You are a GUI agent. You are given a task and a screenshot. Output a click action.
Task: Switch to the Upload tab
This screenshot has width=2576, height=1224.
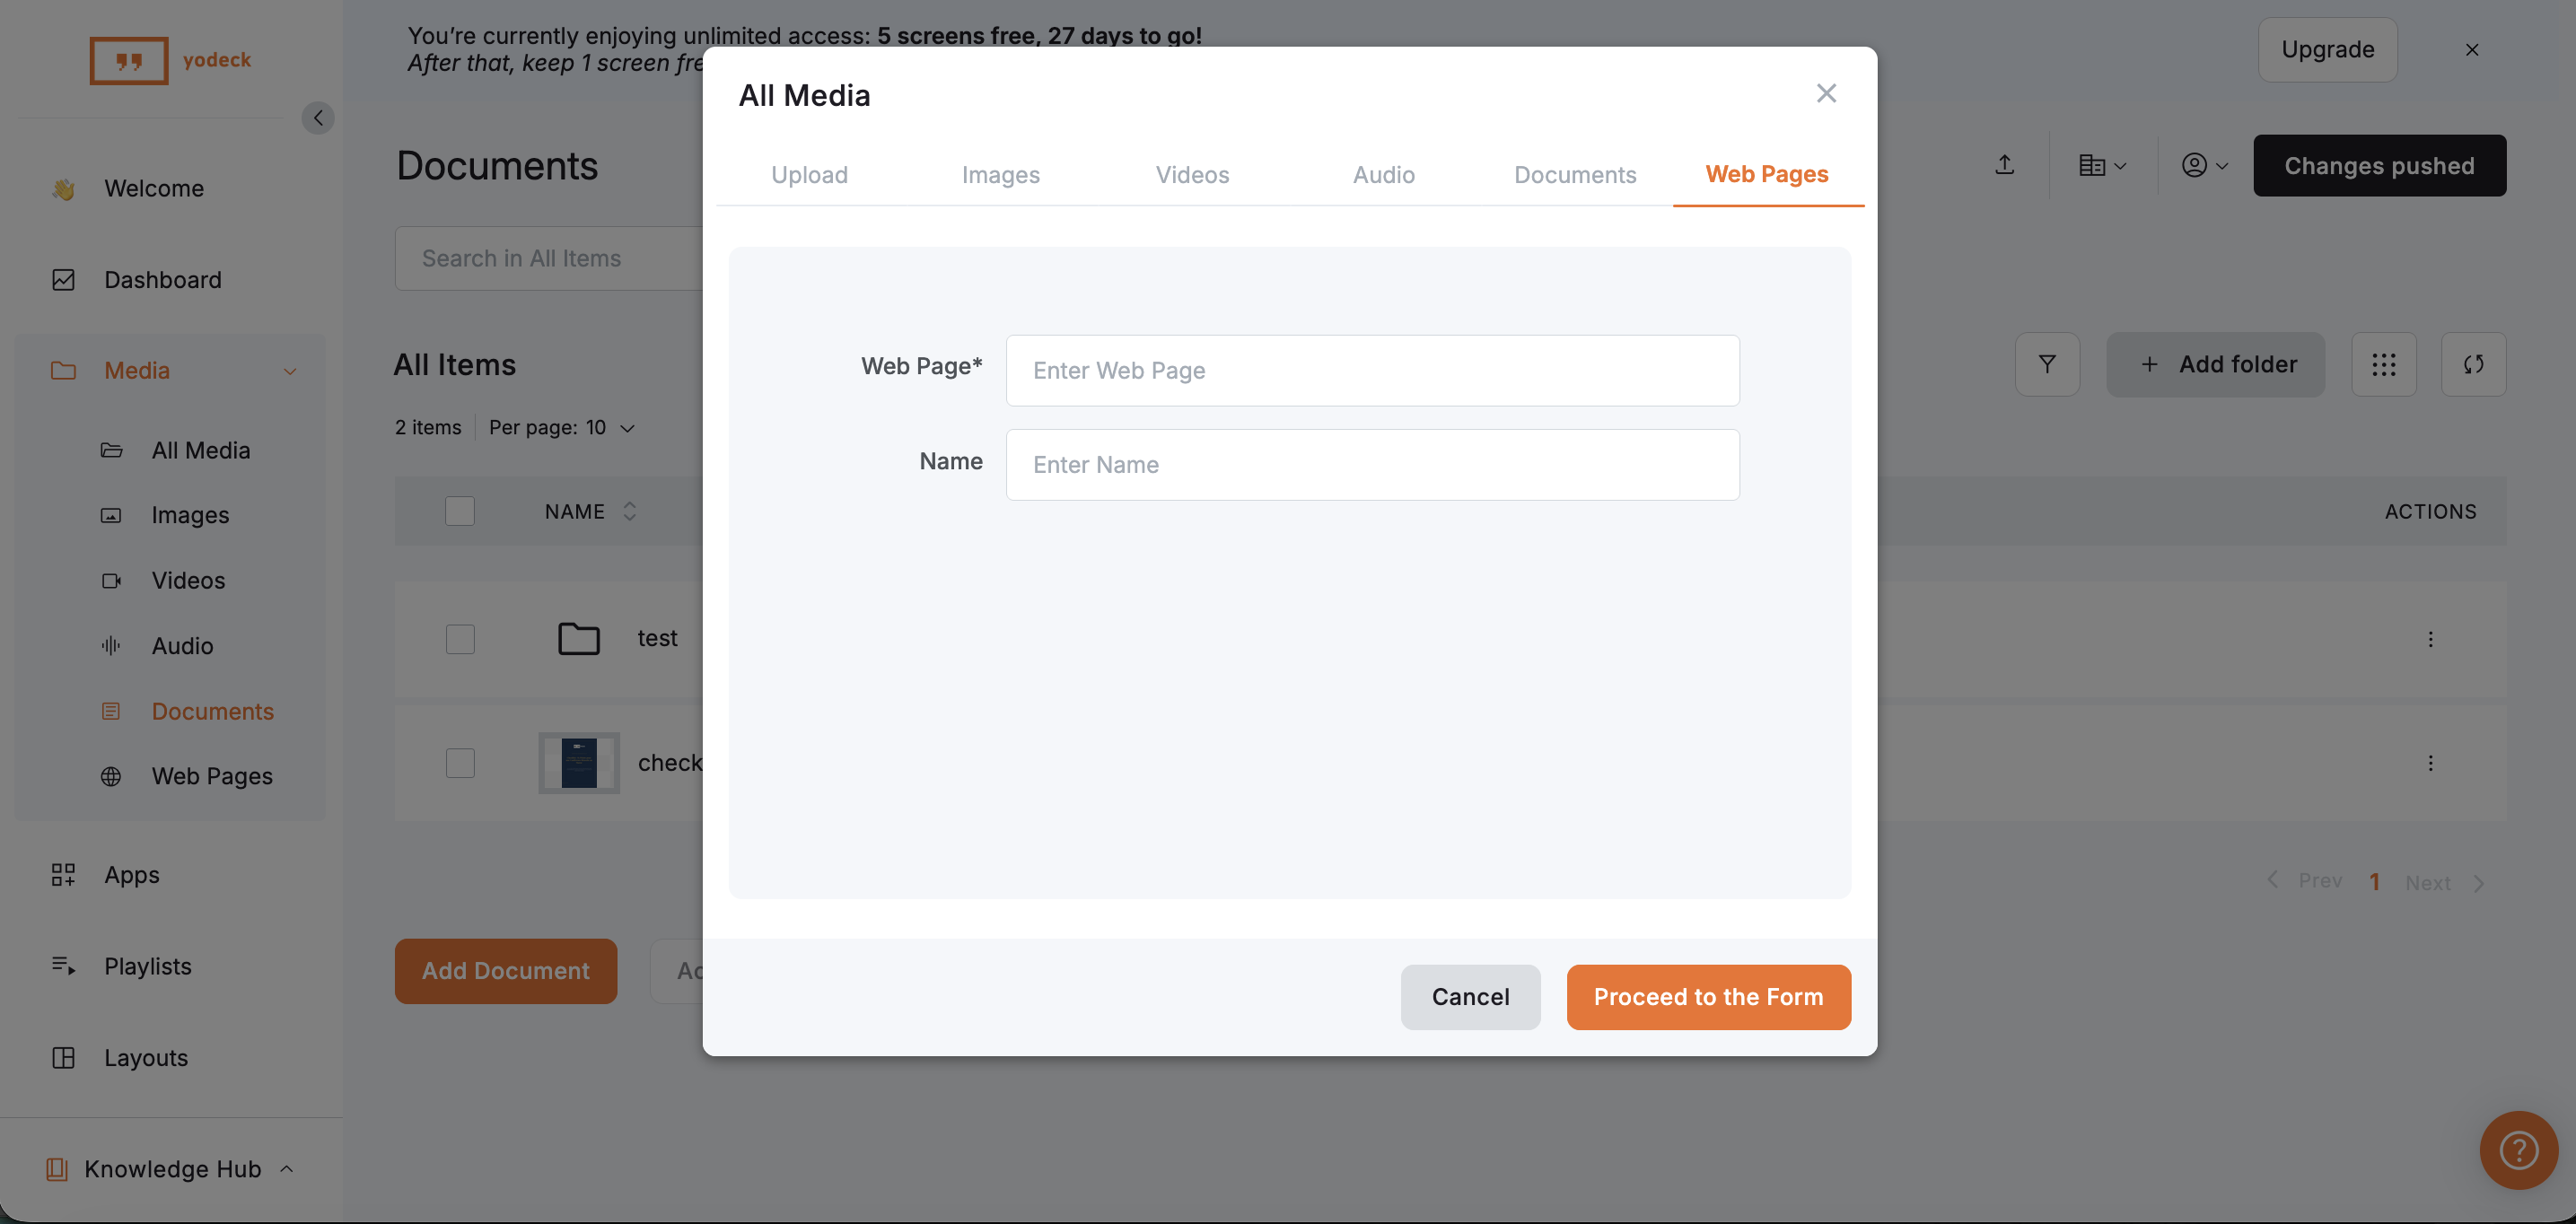coord(809,175)
